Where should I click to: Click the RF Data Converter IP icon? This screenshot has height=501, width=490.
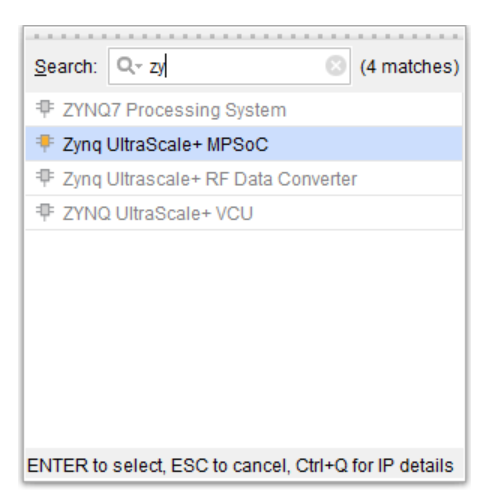(x=45, y=178)
